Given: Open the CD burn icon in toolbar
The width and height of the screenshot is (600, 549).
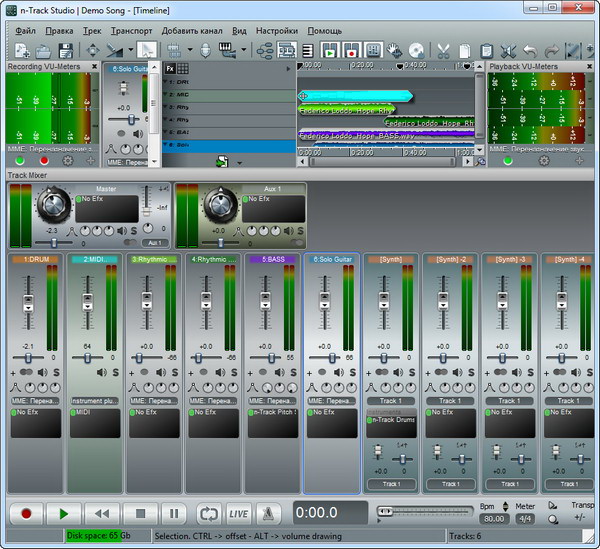Looking at the screenshot, I should pyautogui.click(x=416, y=50).
